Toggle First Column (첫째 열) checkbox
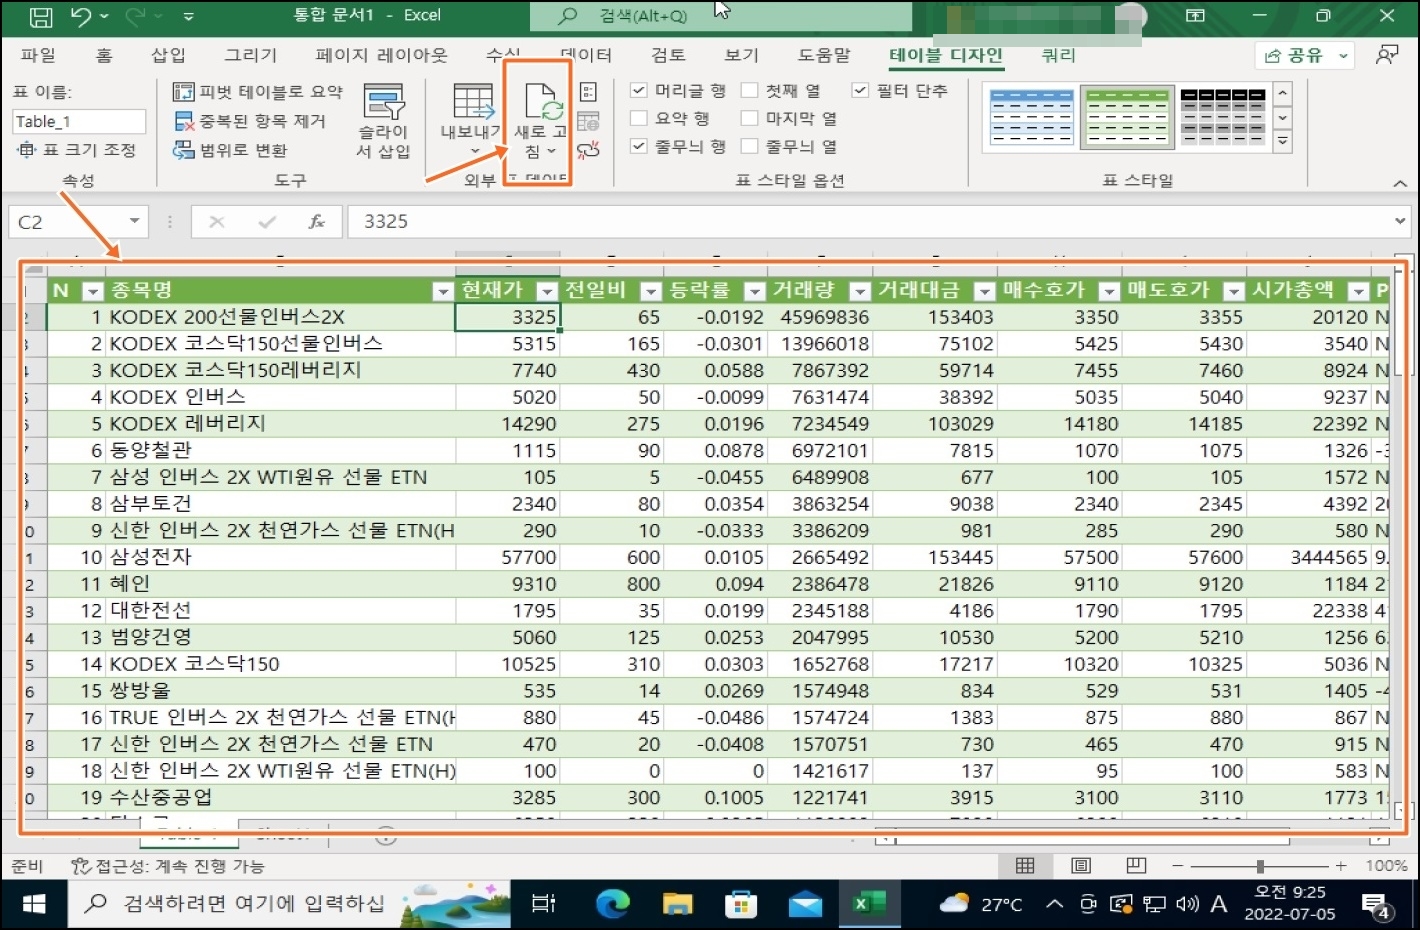 pyautogui.click(x=749, y=90)
